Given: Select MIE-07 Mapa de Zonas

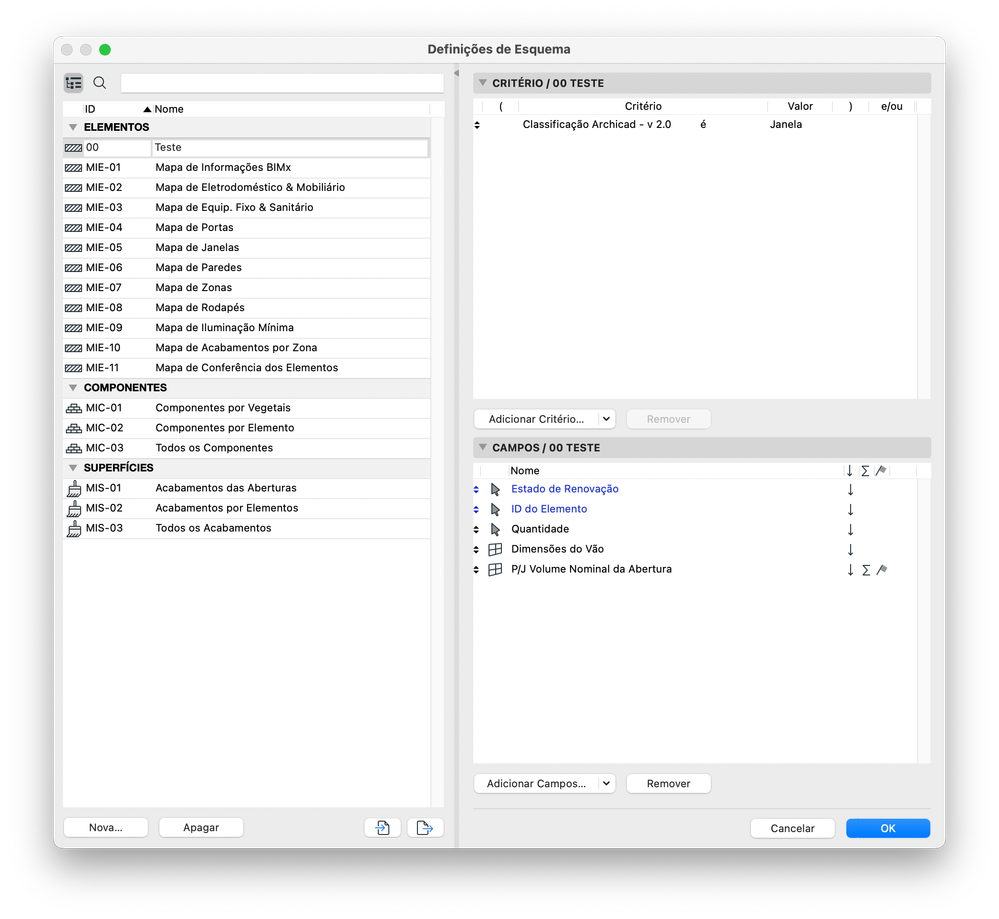Looking at the screenshot, I should (x=247, y=288).
